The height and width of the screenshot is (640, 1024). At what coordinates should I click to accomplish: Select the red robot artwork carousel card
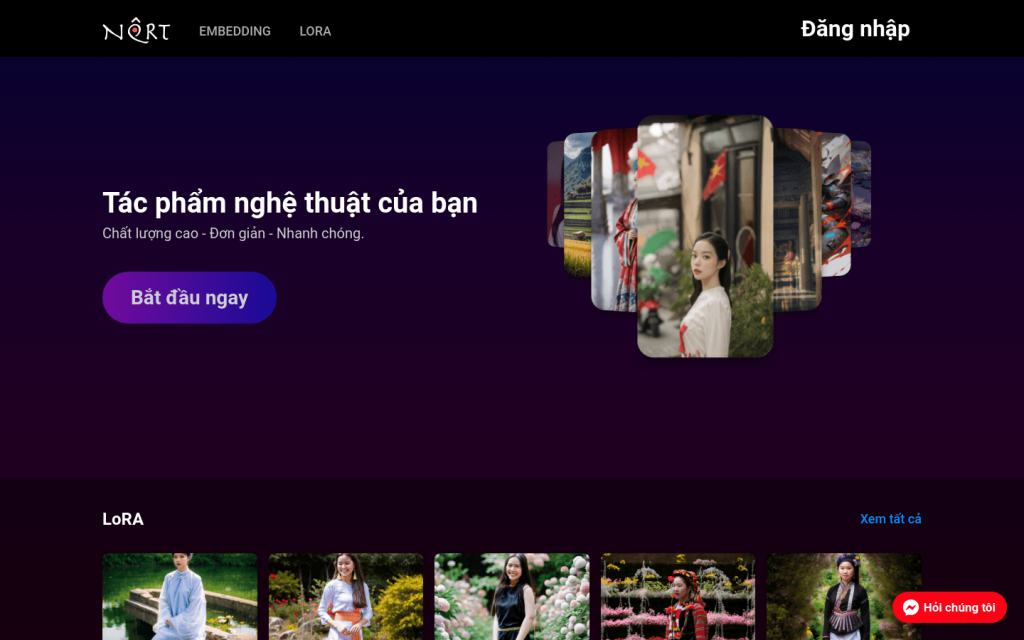pyautogui.click(x=836, y=204)
